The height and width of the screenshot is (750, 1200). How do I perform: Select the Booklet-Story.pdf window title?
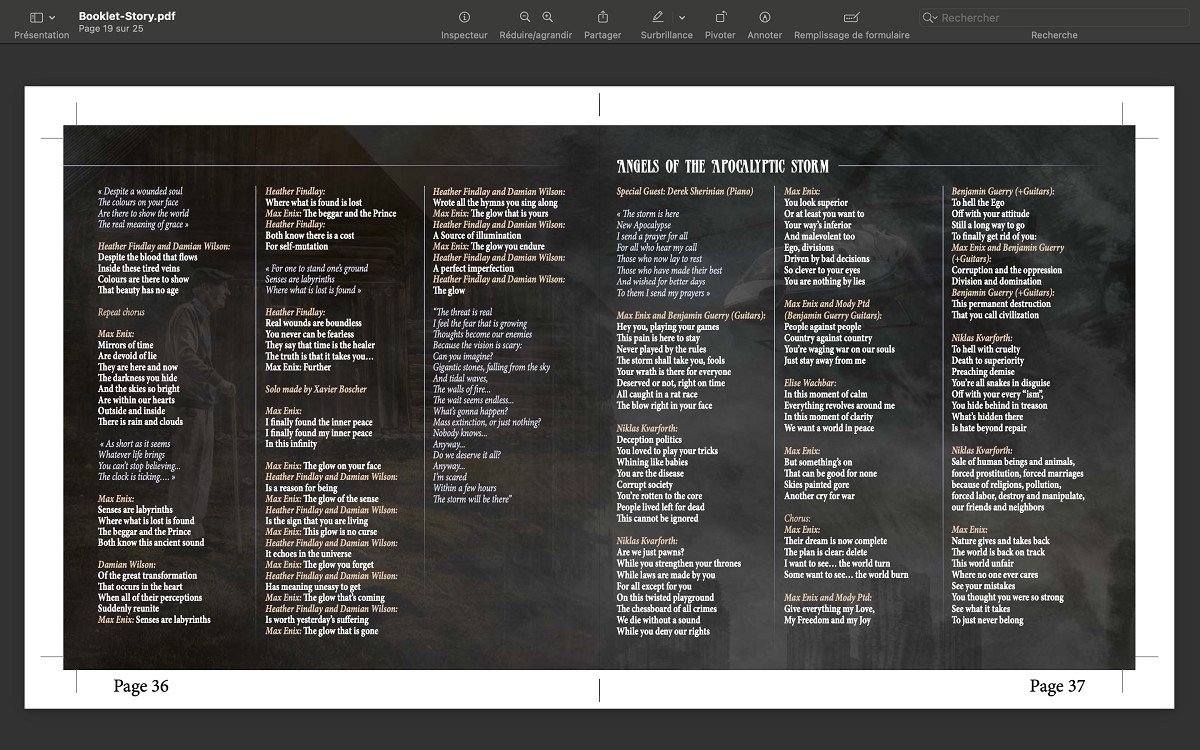[x=127, y=17]
